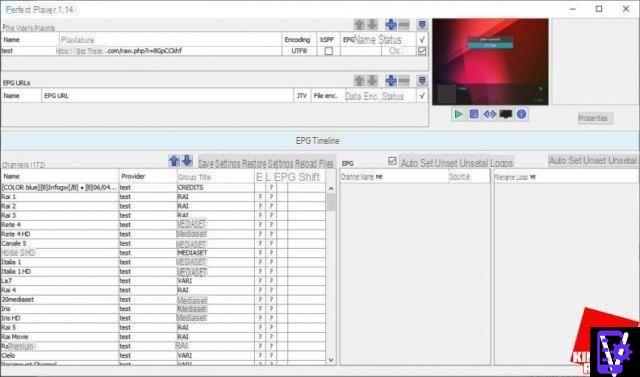Move EPG URL entry up
Image resolution: width=640 pixels, height=377 pixels.
tap(359, 80)
